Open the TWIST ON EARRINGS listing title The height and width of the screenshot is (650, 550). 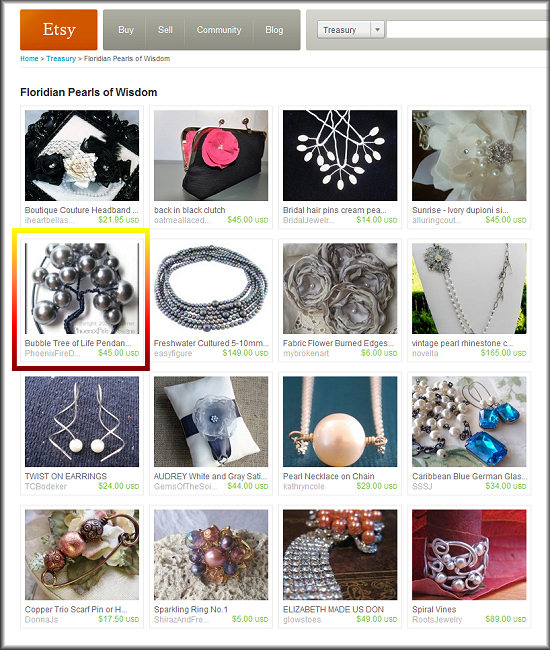(66, 476)
